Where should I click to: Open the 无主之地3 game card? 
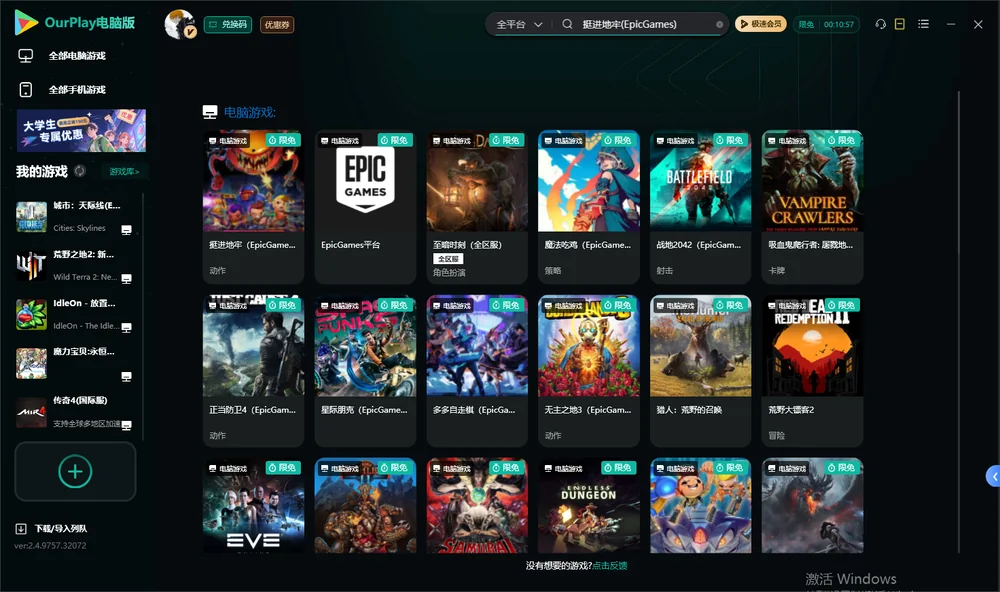(x=589, y=371)
